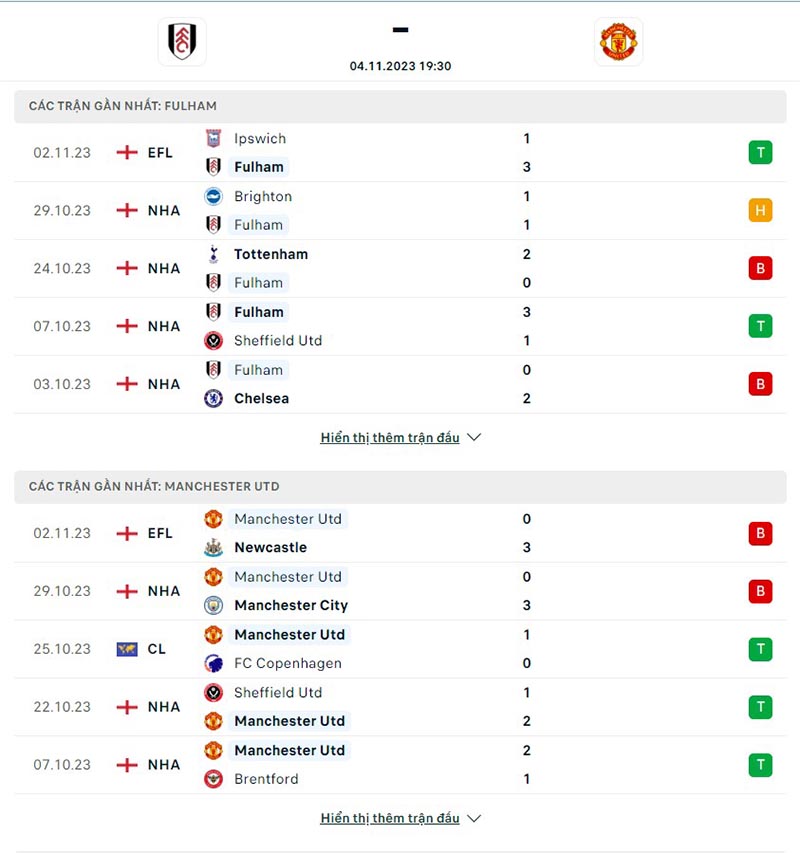Toggle the yellow H badge for Brighton draw

tap(760, 210)
